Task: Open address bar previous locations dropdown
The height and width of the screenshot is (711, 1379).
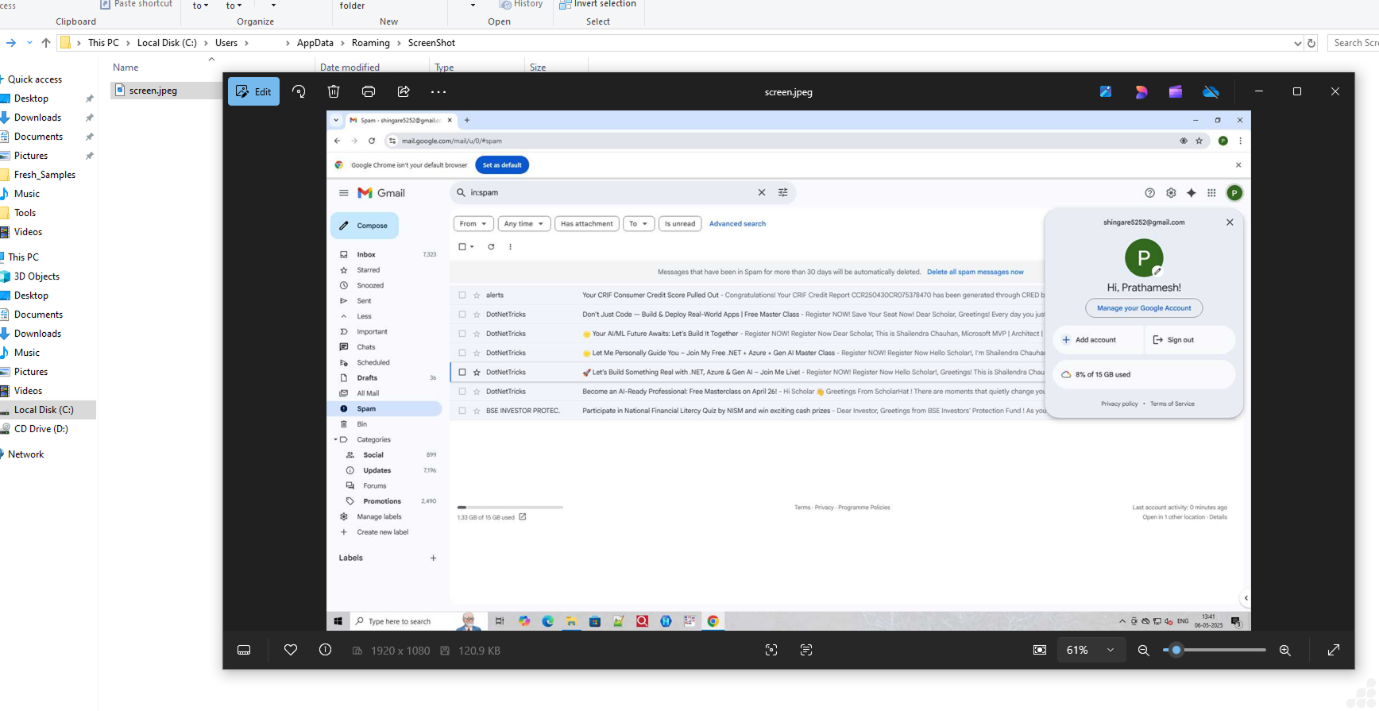Action: coord(1297,43)
